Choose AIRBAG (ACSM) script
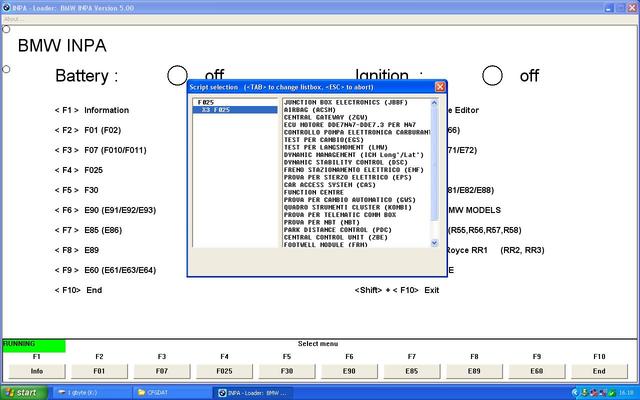The height and width of the screenshot is (400, 640). pyautogui.click(x=310, y=110)
